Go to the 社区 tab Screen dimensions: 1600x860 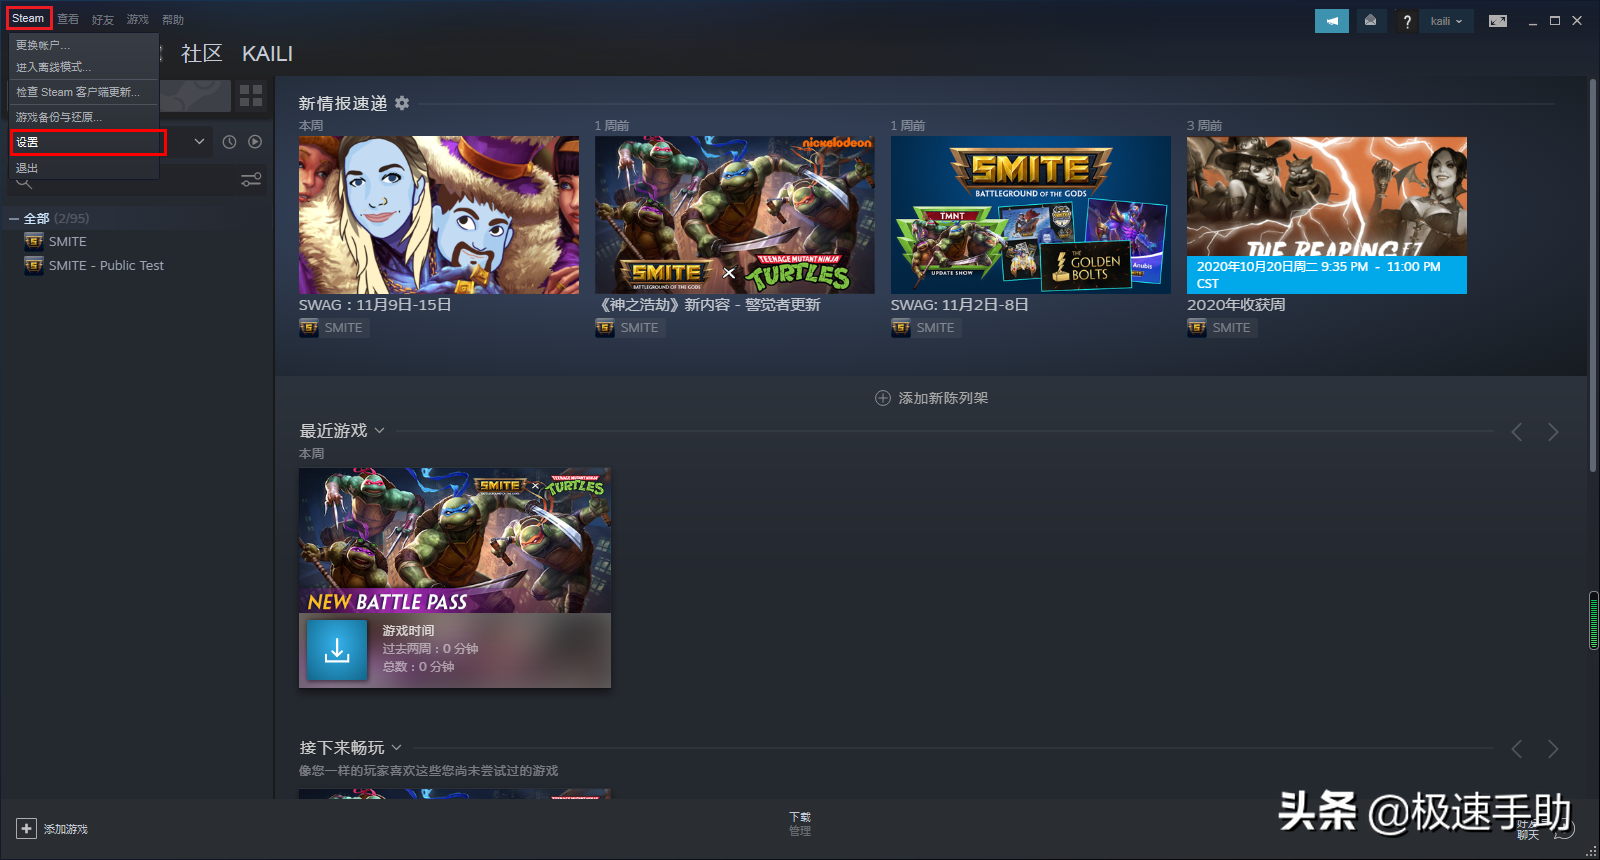pyautogui.click(x=202, y=54)
